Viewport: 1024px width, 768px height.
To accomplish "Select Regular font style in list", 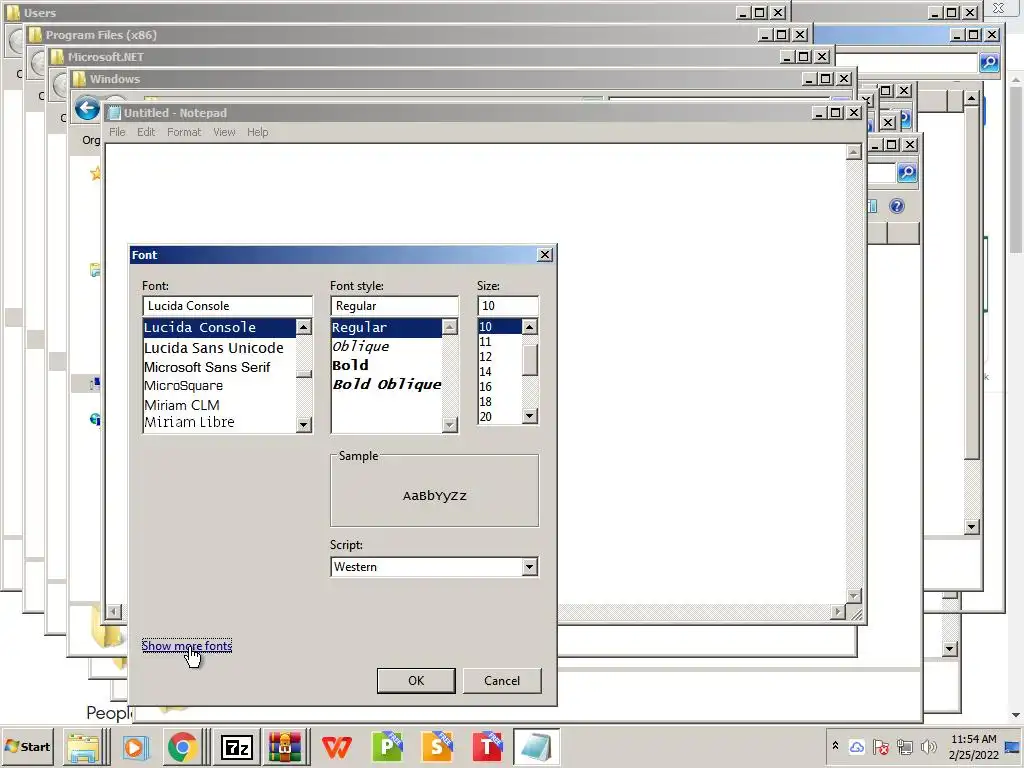I will [x=386, y=328].
